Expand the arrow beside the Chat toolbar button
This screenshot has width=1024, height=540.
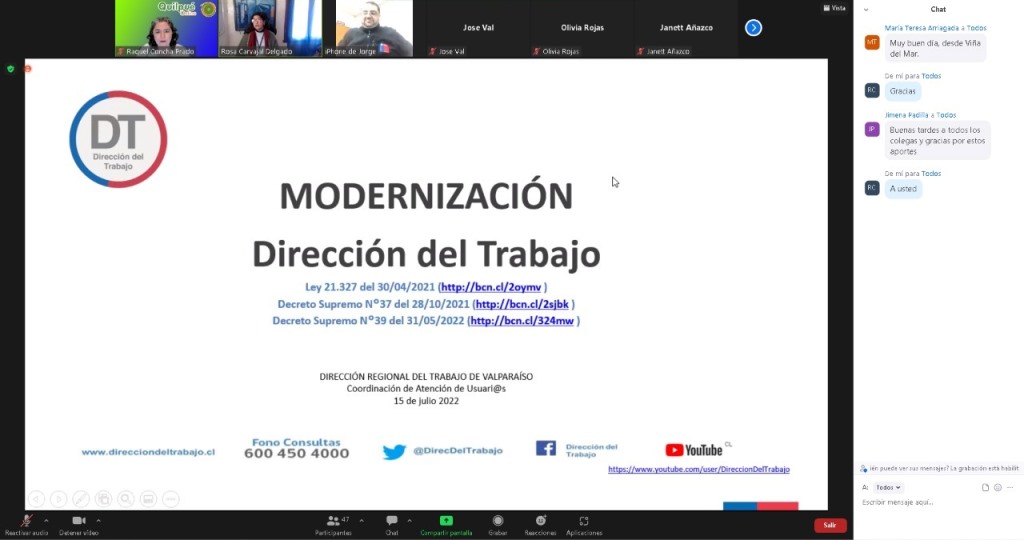[x=409, y=520]
